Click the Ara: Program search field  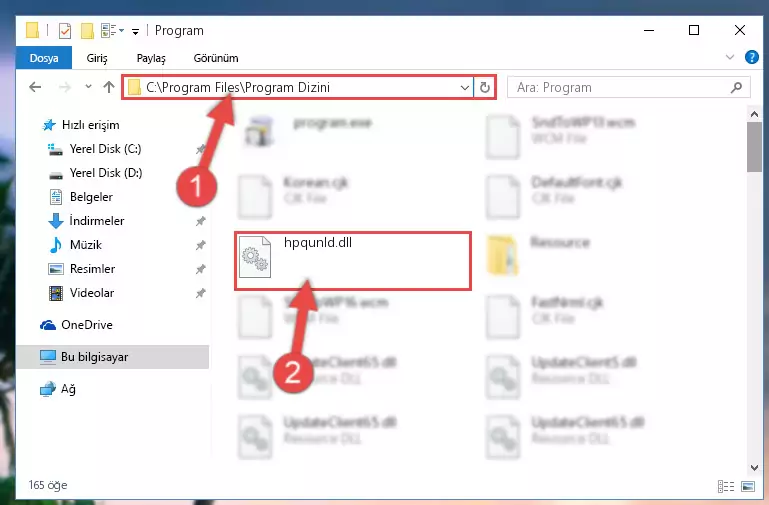tap(620, 87)
